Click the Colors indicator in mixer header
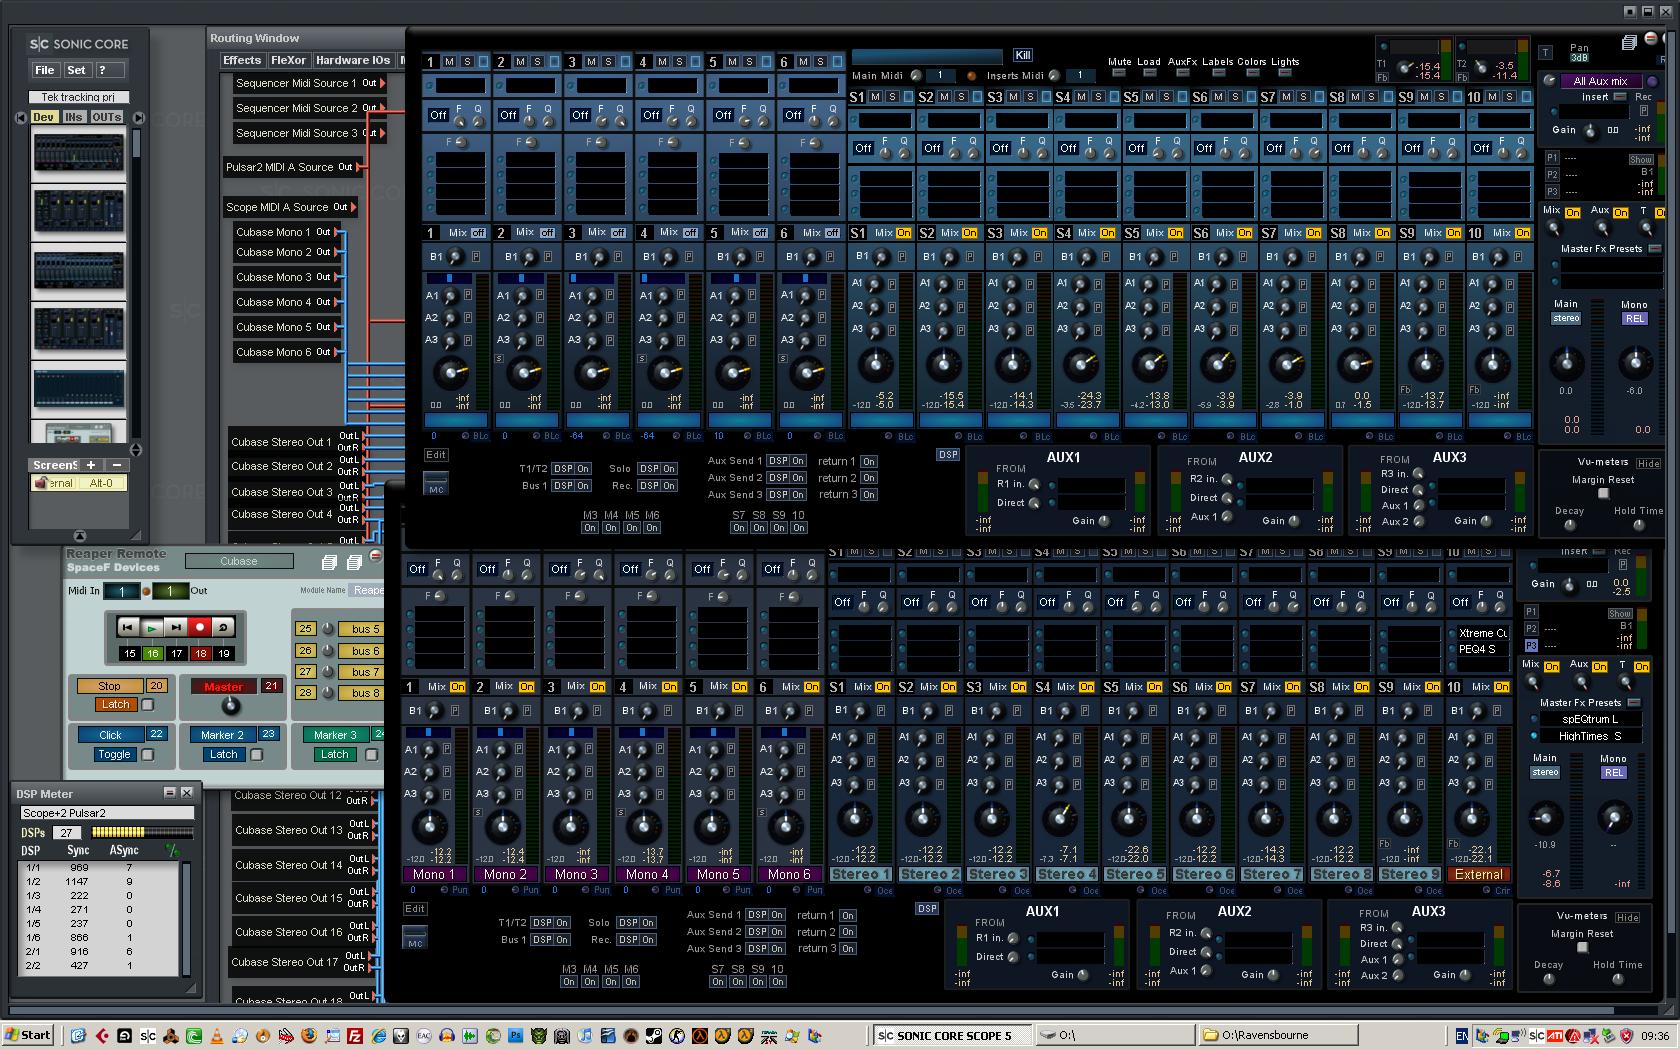The image size is (1680, 1050). 1251,73
